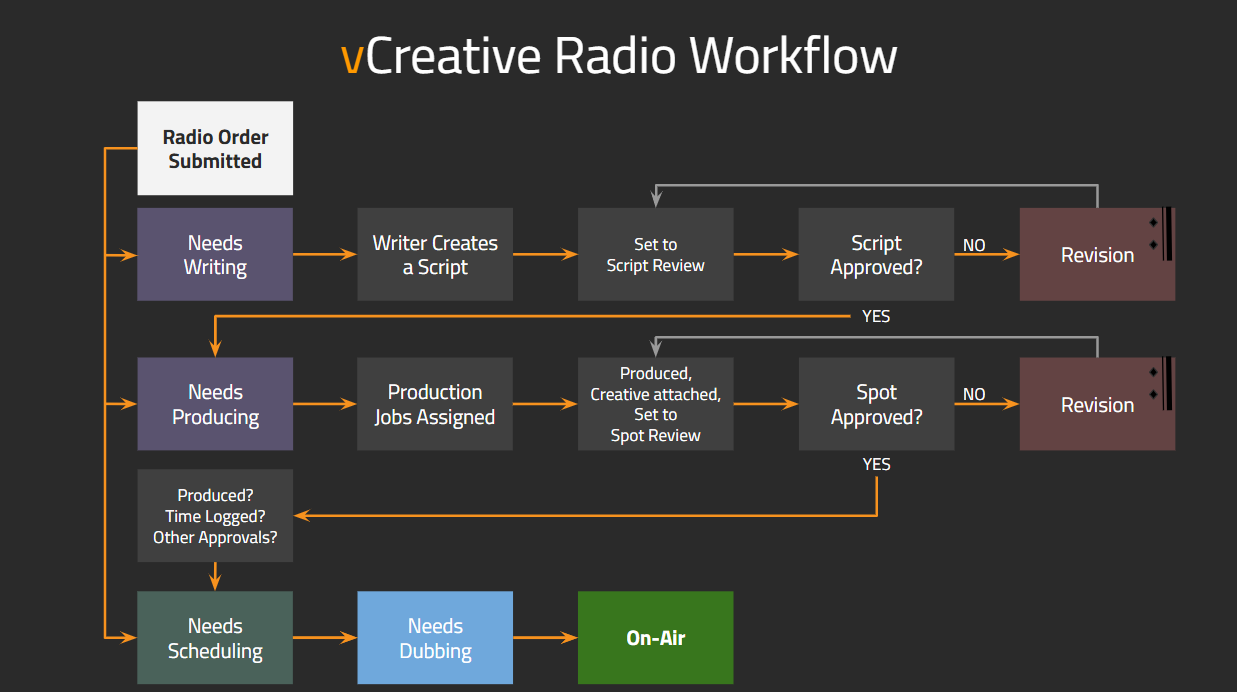The width and height of the screenshot is (1237, 692).
Task: Select the Revision box following Script Approved?
Action: point(1097,254)
